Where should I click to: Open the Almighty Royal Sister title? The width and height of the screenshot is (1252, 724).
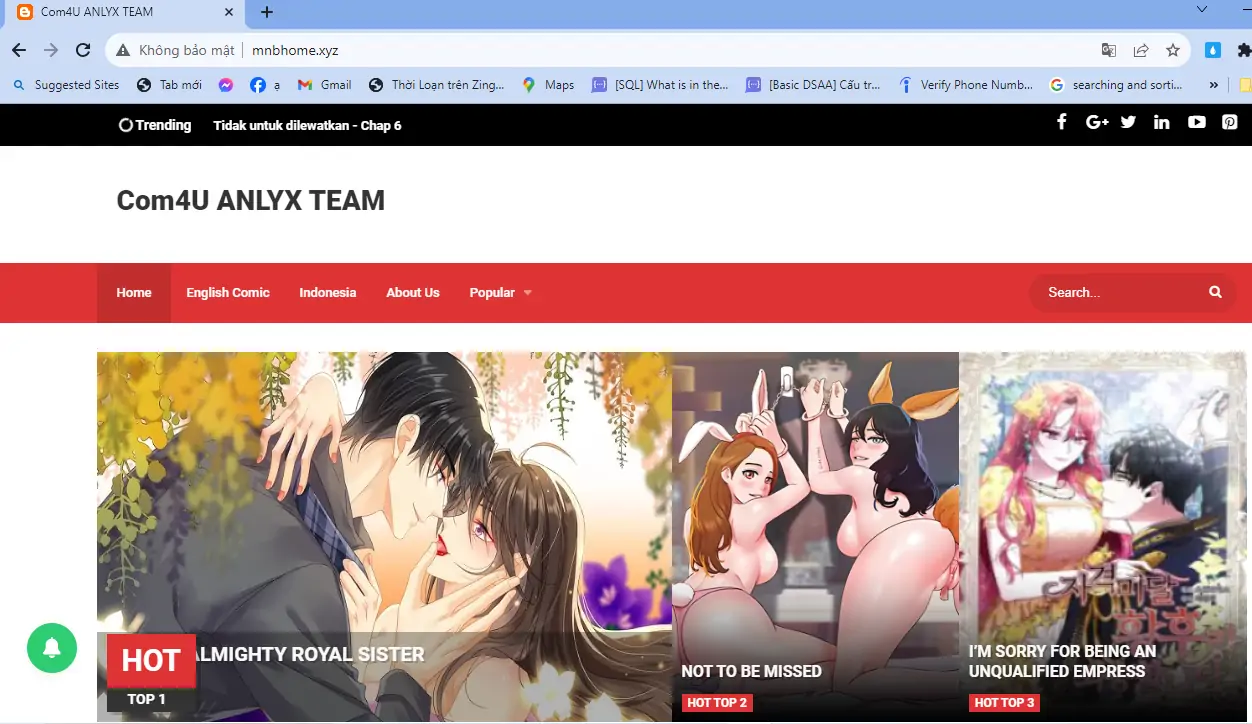point(308,655)
